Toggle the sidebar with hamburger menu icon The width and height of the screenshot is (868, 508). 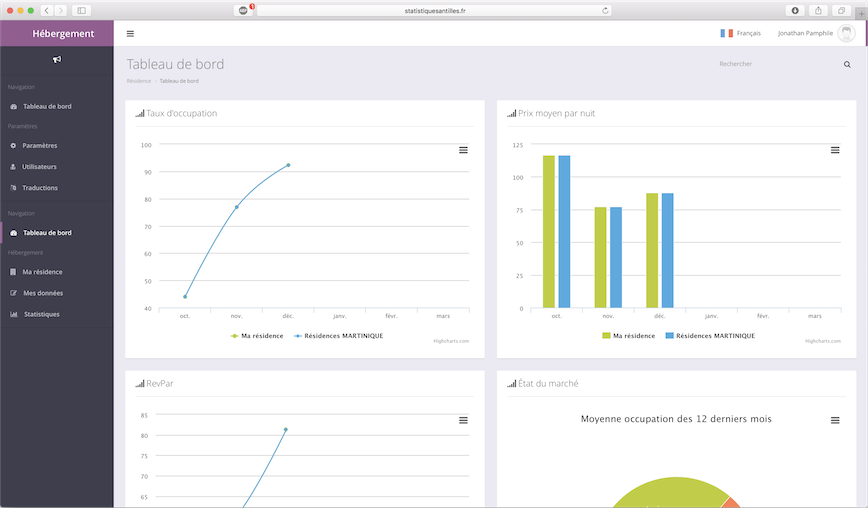(x=130, y=34)
